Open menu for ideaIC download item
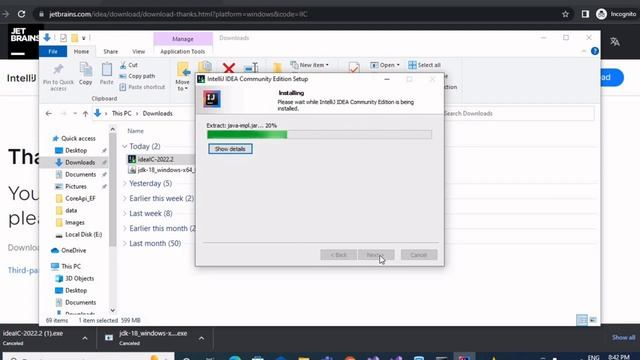This screenshot has width=640, height=360. click(85, 338)
